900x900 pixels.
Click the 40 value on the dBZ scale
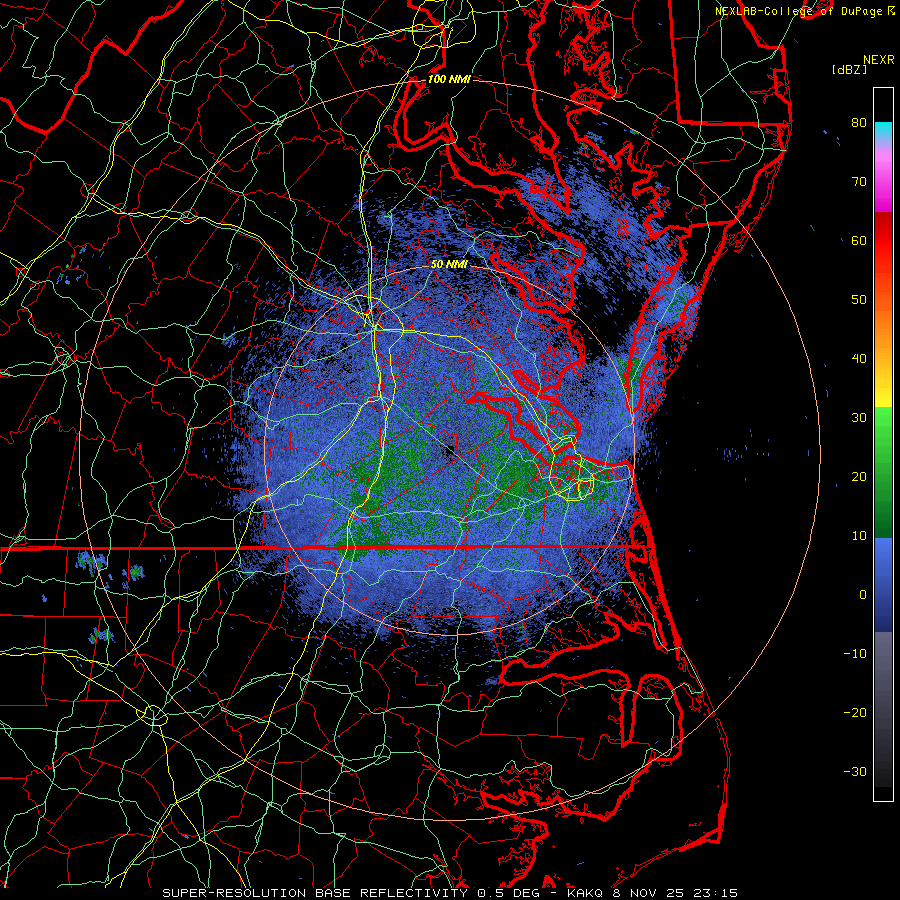(x=859, y=359)
